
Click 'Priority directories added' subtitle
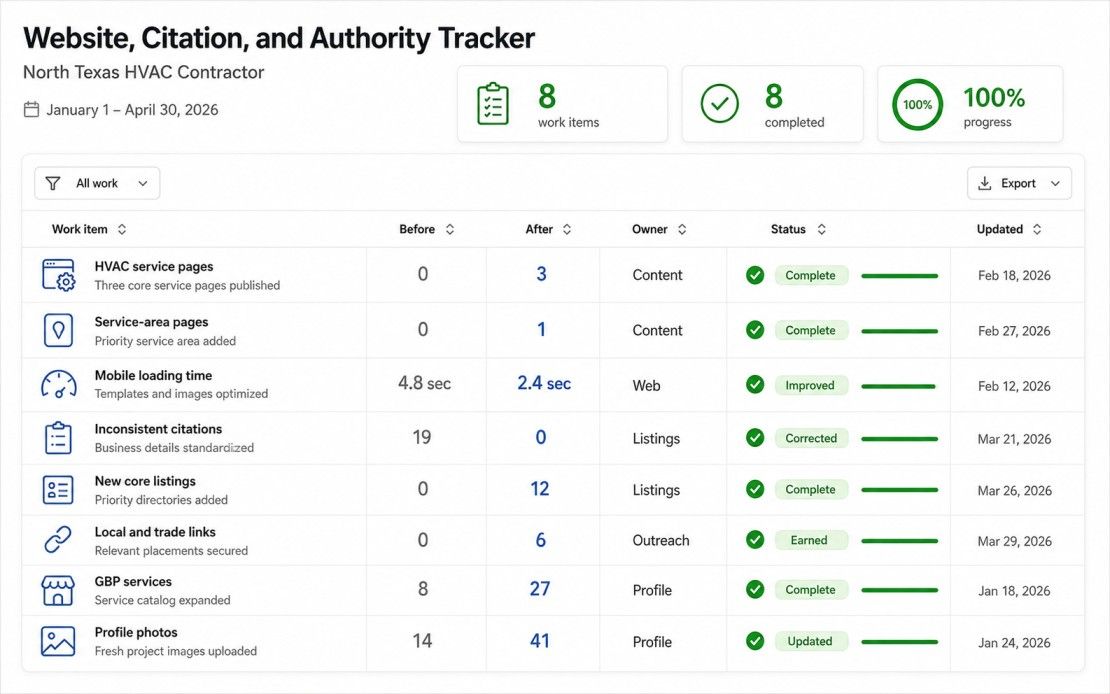pos(161,500)
